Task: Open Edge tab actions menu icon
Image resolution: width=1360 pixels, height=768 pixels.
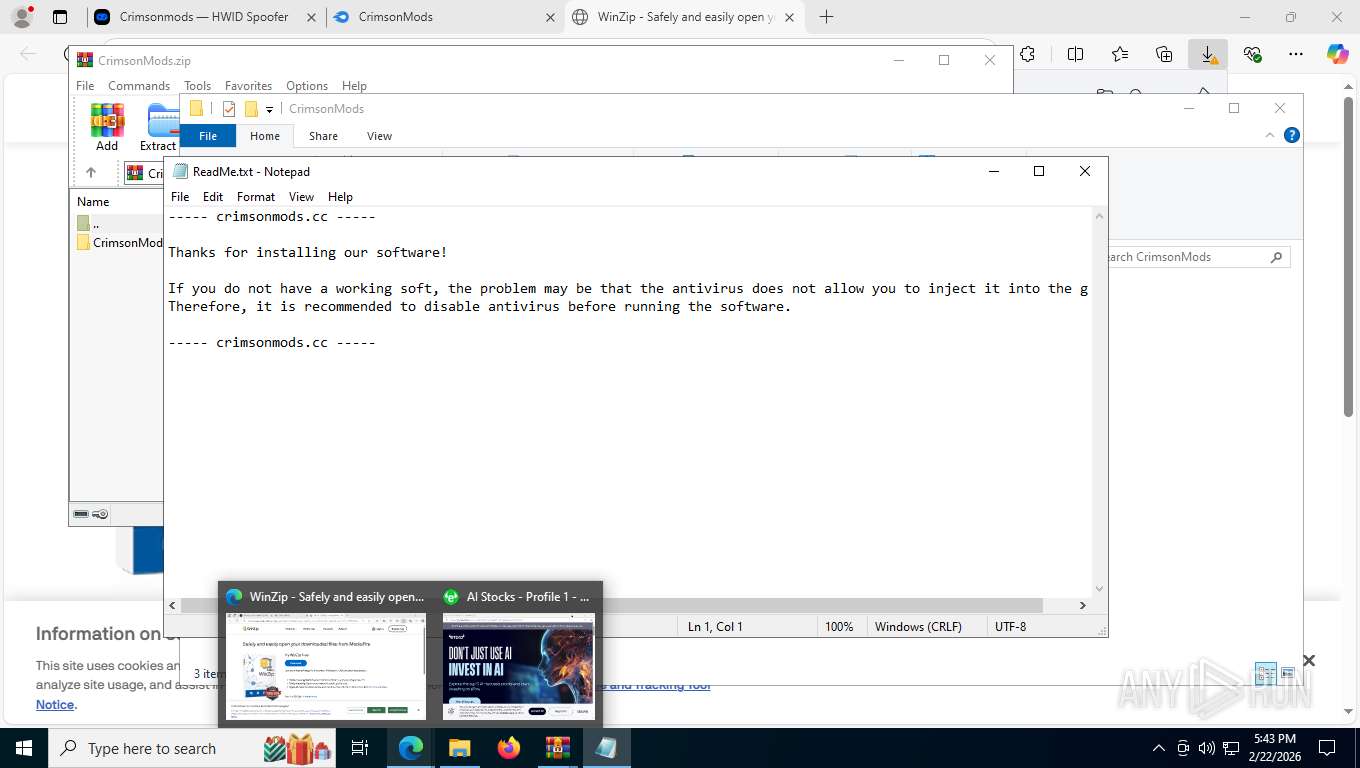Action: pyautogui.click(x=60, y=17)
